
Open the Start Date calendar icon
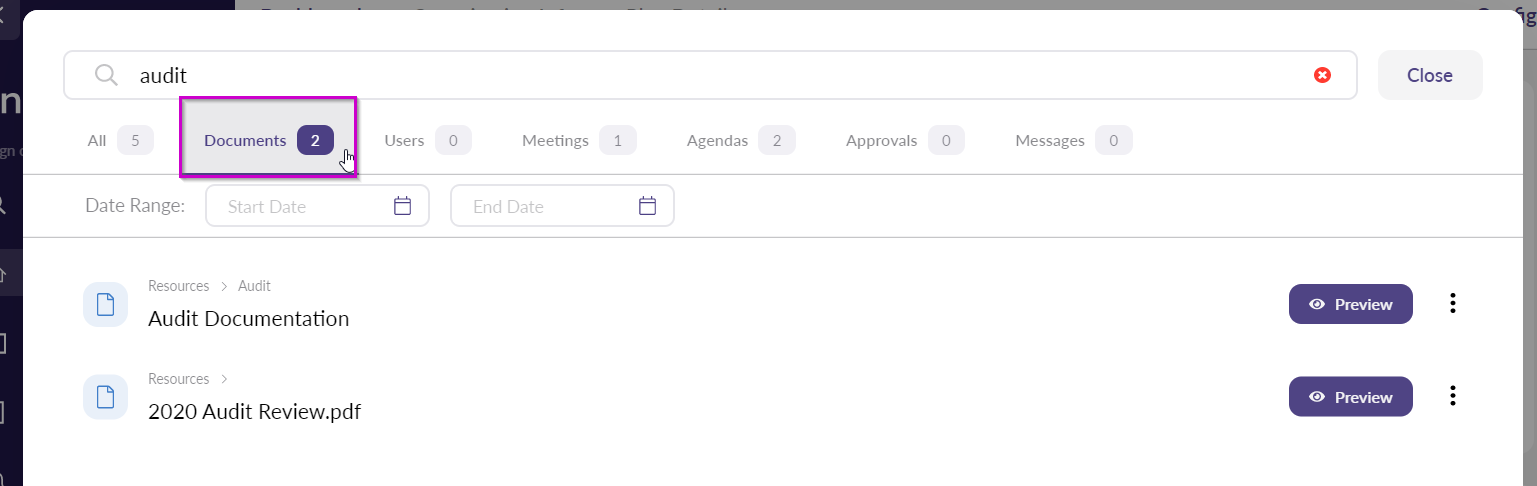[x=402, y=206]
